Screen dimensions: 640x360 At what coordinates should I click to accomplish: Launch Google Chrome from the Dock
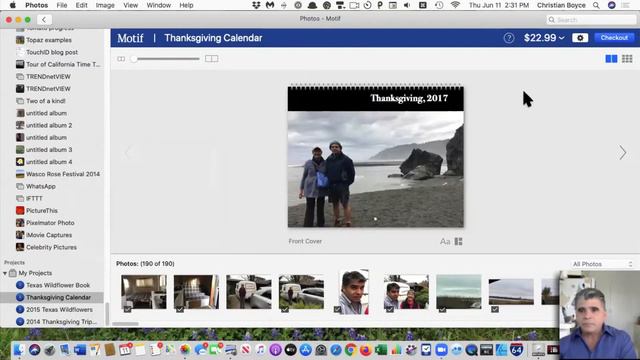coord(350,350)
